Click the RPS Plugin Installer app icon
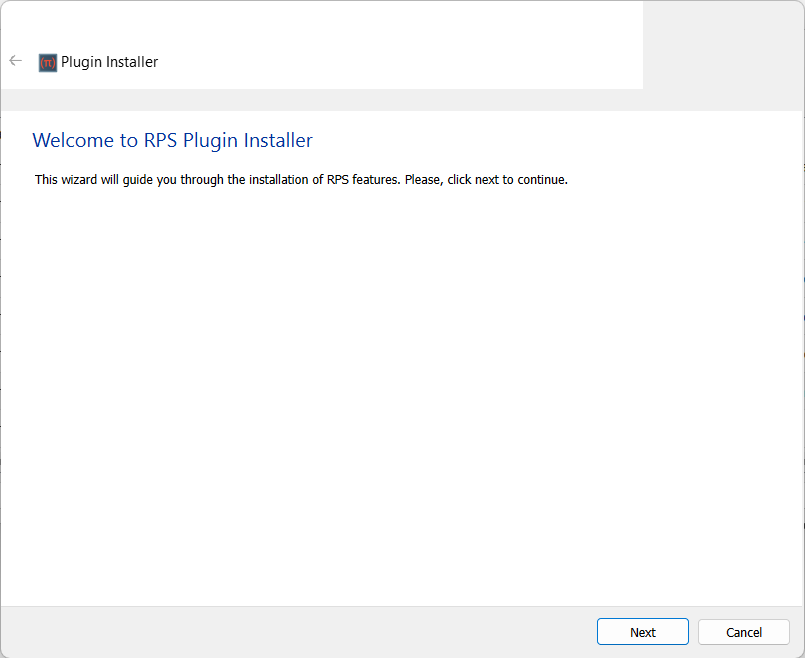Viewport: 805px width, 658px height. 48,62
